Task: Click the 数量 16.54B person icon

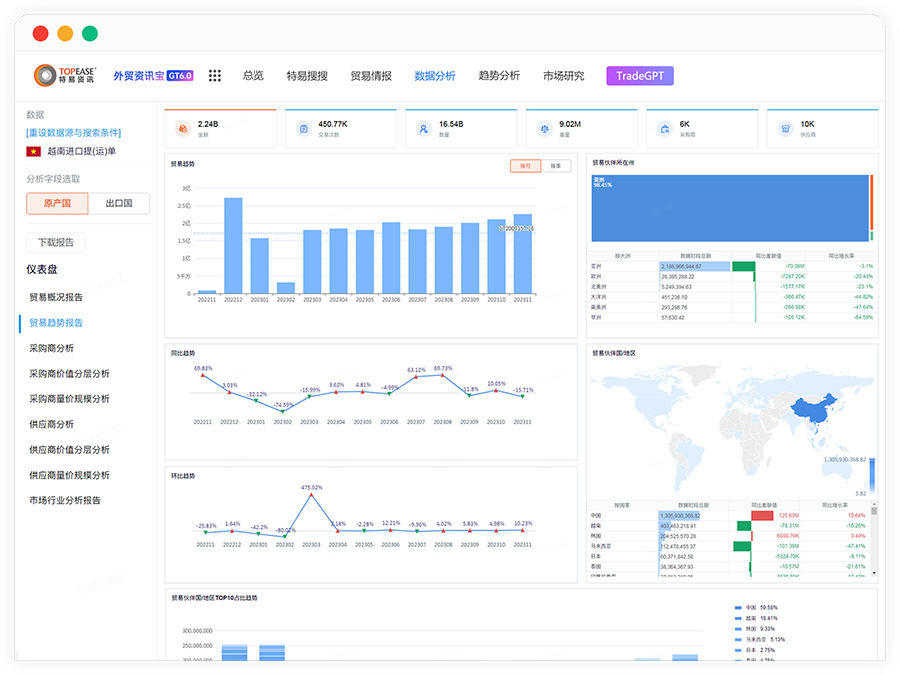Action: tap(423, 129)
